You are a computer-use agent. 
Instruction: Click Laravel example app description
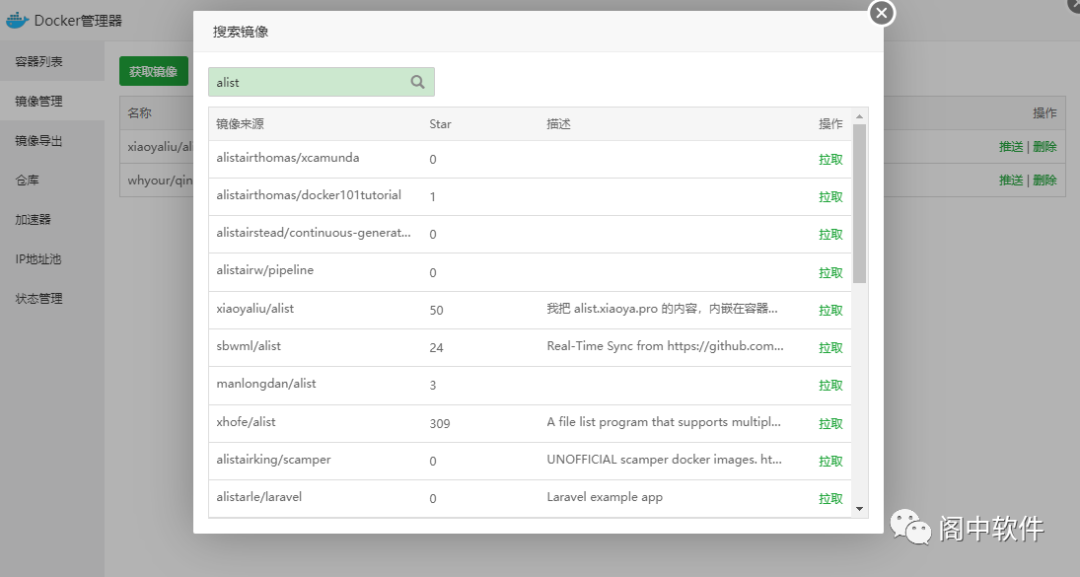point(605,497)
